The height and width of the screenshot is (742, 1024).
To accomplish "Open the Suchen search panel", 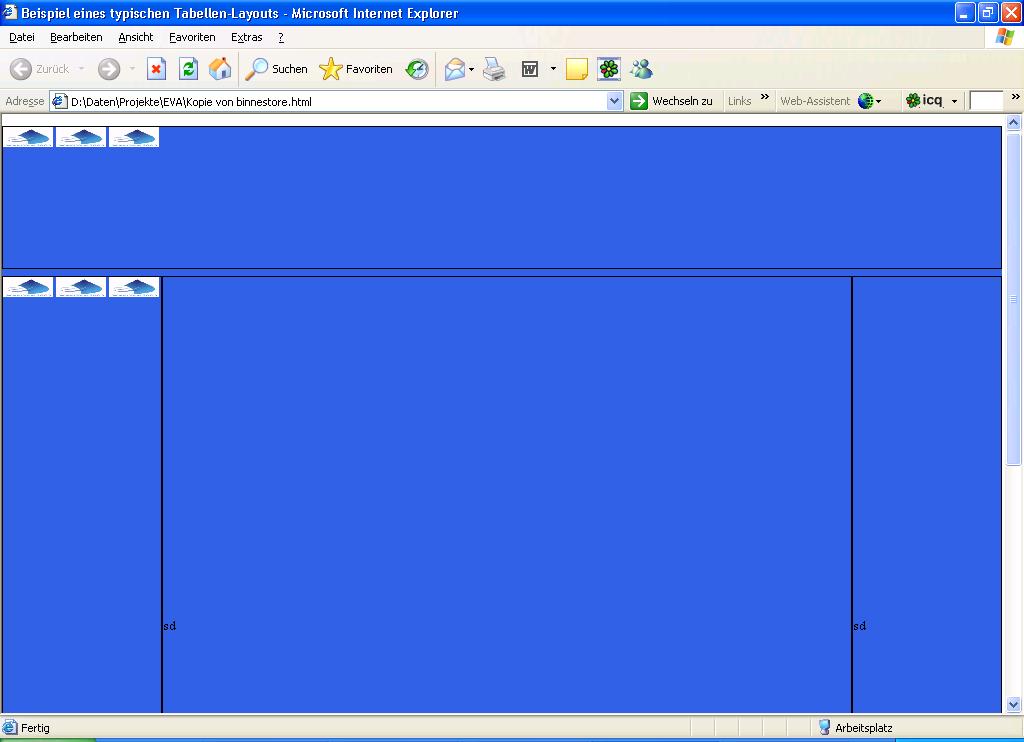I will coord(277,69).
